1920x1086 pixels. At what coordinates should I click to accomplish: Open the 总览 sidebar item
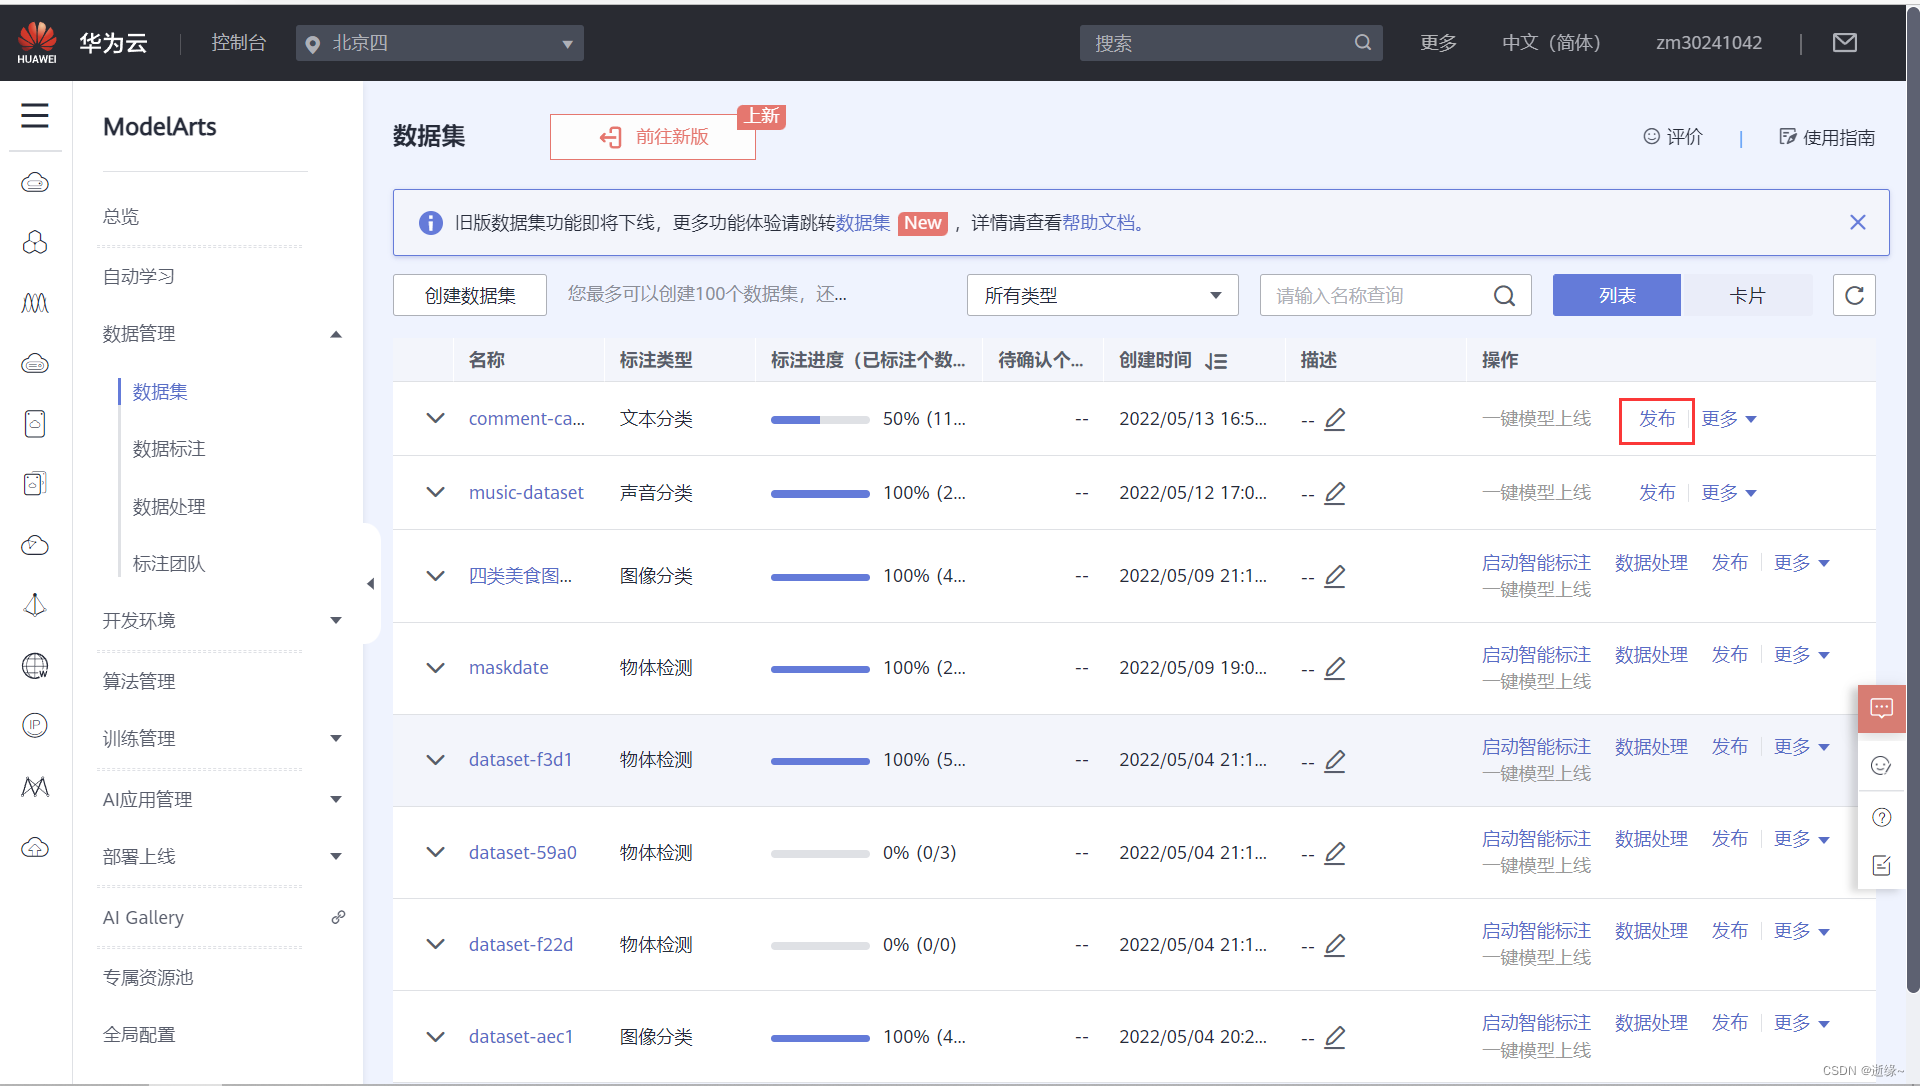tap(121, 217)
